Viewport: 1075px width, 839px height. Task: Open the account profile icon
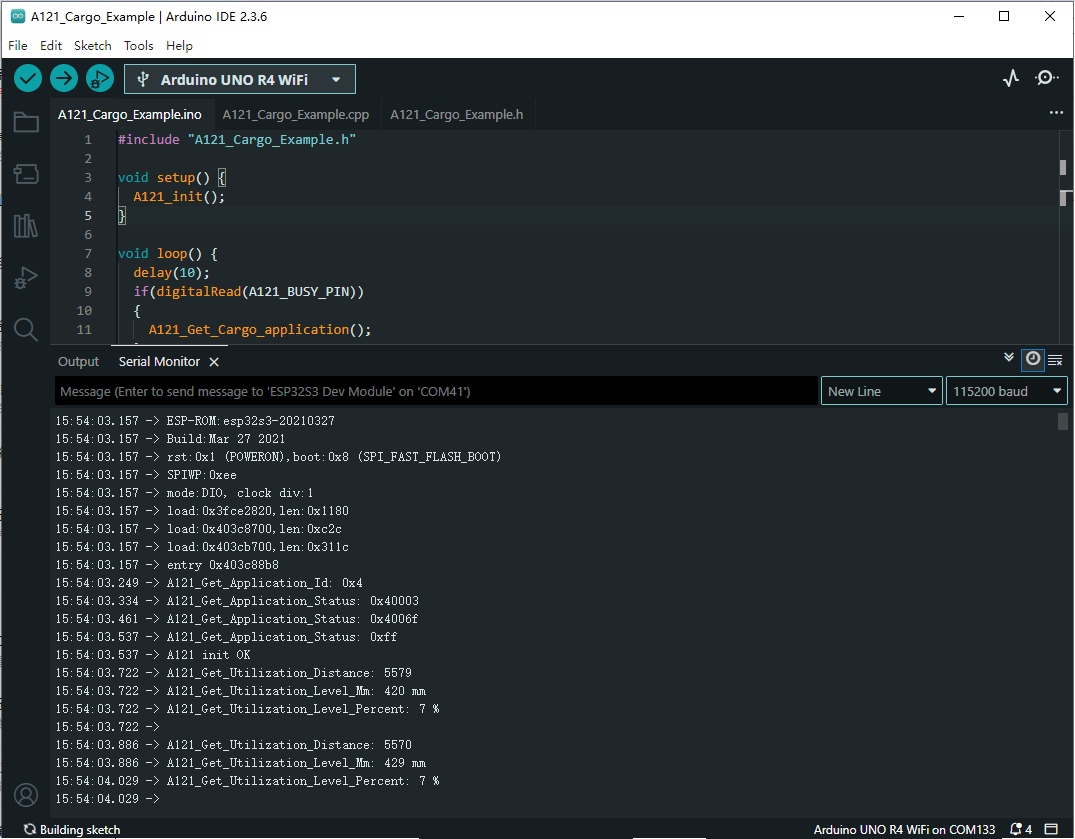pyautogui.click(x=26, y=795)
